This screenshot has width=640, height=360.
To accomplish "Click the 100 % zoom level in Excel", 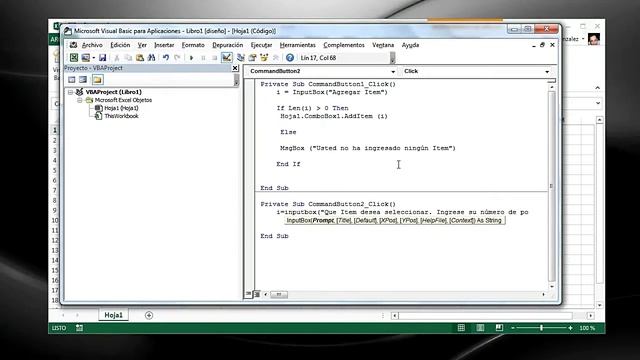I will (587, 328).
